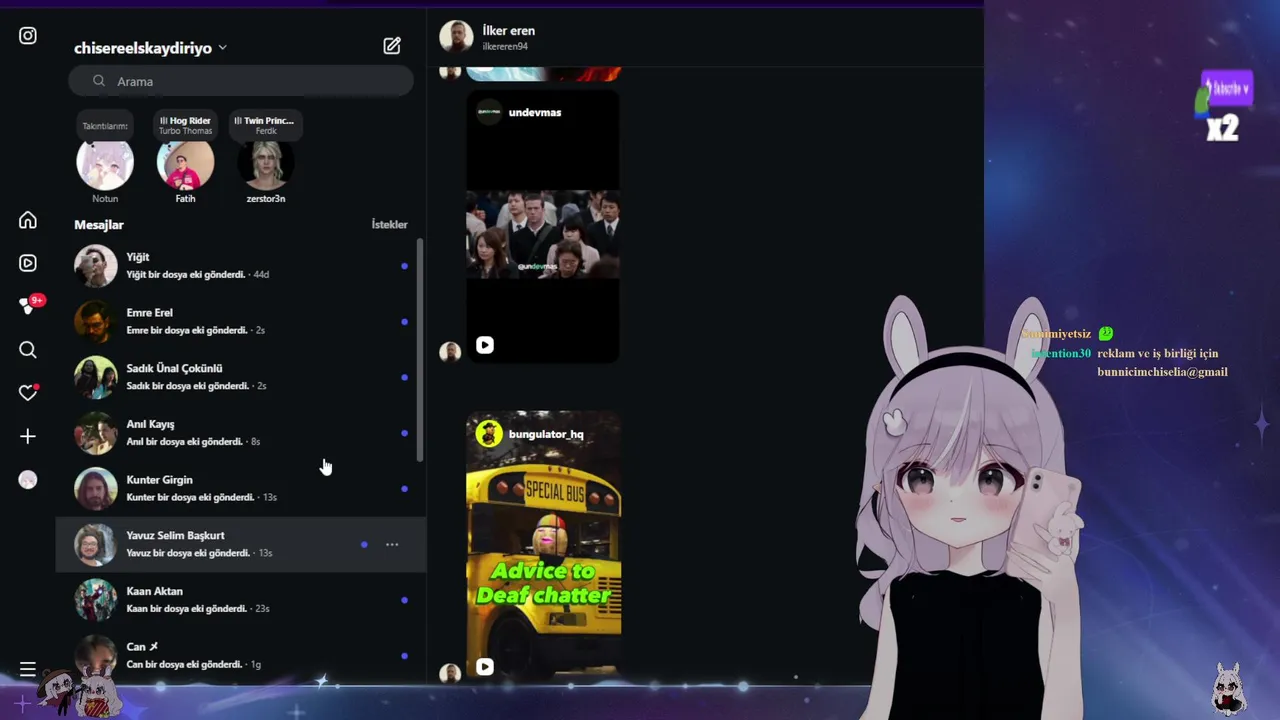Open the chat with Can
This screenshot has width=1280, height=720.
241,655
